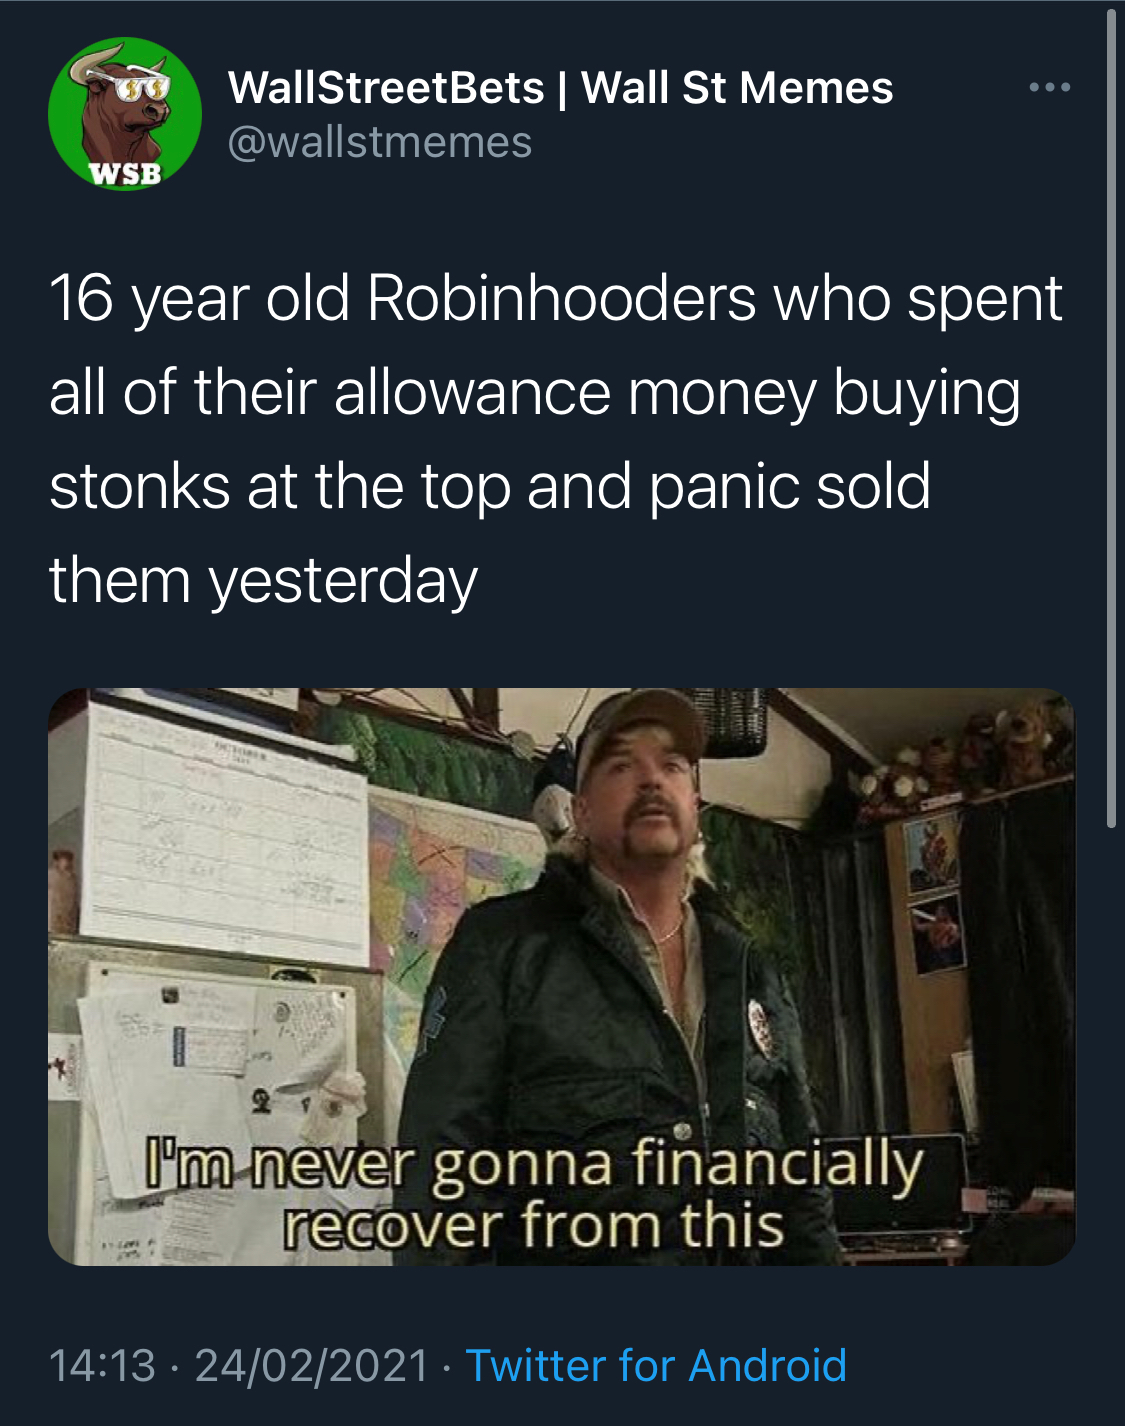Open the Twitter for Android source link
Image resolution: width=1125 pixels, height=1426 pixels.
pos(656,1365)
